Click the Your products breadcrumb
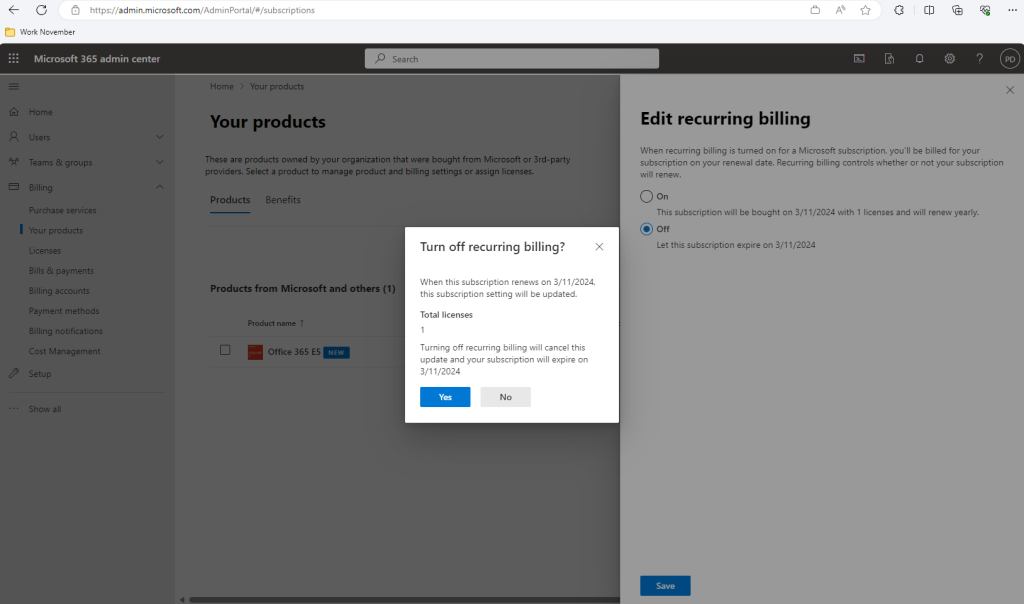The image size is (1024, 604). click(277, 86)
